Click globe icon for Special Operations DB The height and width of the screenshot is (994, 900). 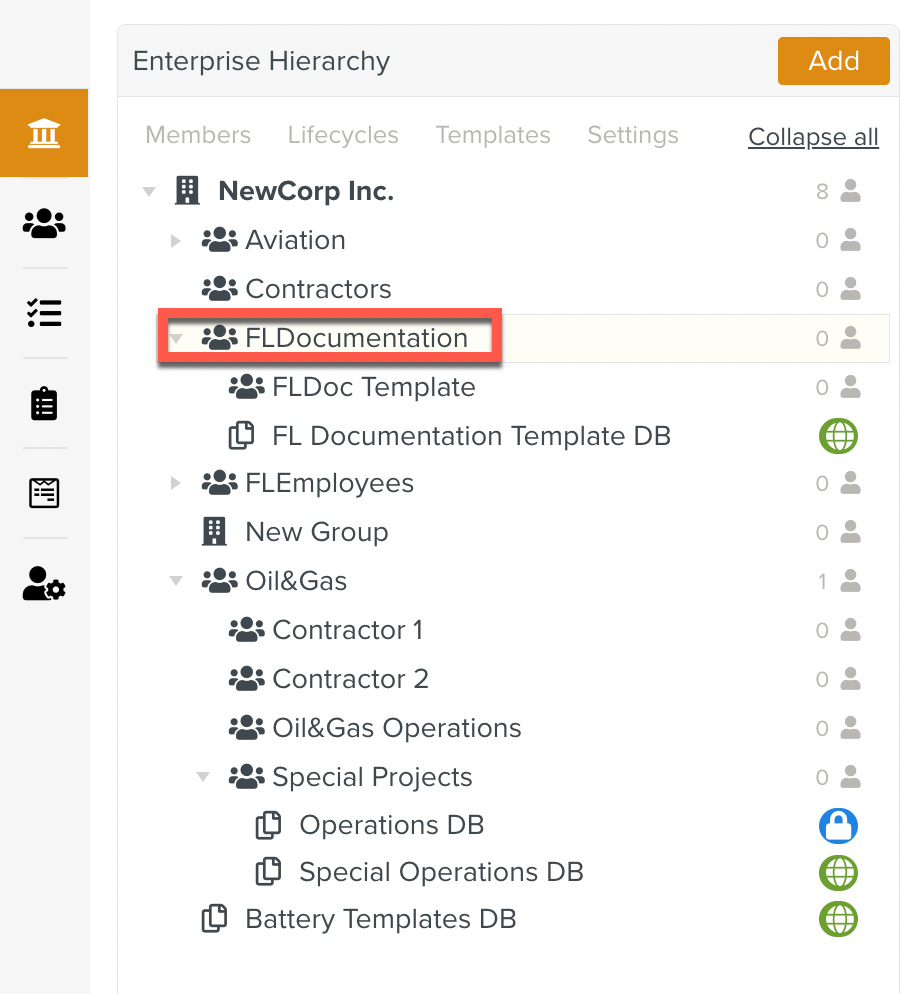838,873
